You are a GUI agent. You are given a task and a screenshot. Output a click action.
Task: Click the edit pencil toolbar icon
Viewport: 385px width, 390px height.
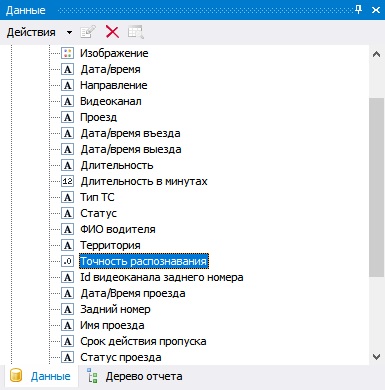click(x=88, y=32)
